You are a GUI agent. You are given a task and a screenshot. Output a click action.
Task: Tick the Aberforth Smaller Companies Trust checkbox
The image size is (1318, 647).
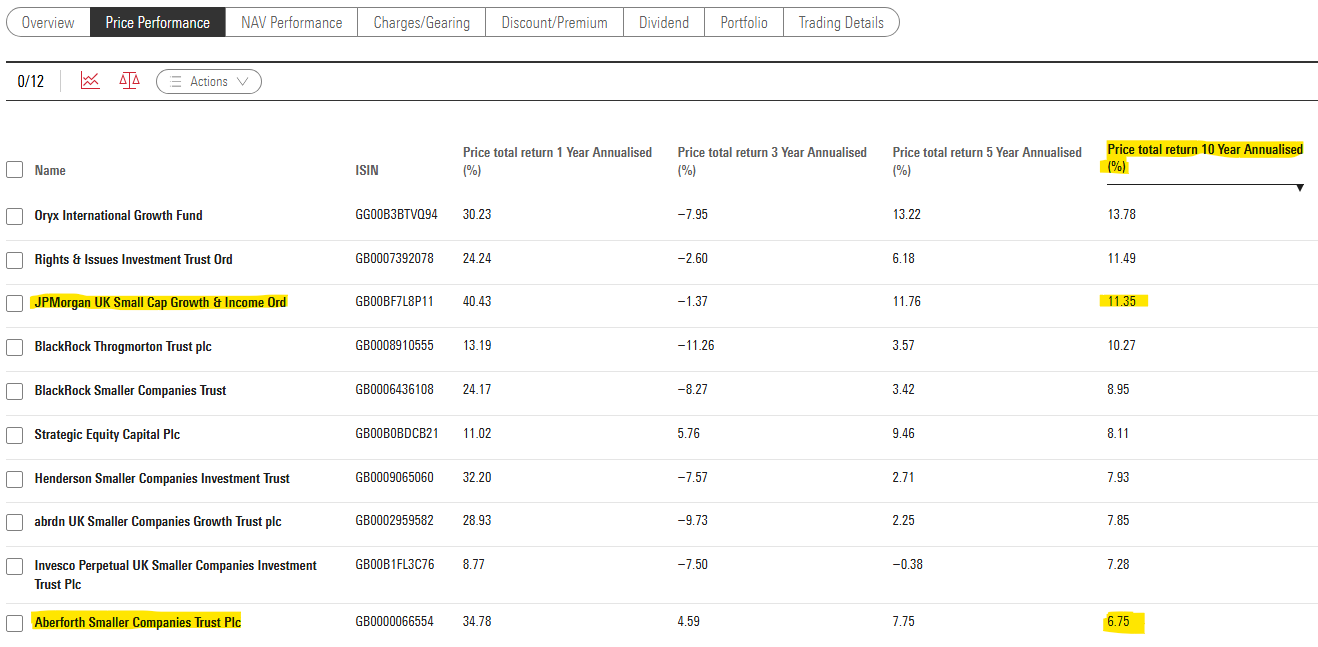point(14,623)
